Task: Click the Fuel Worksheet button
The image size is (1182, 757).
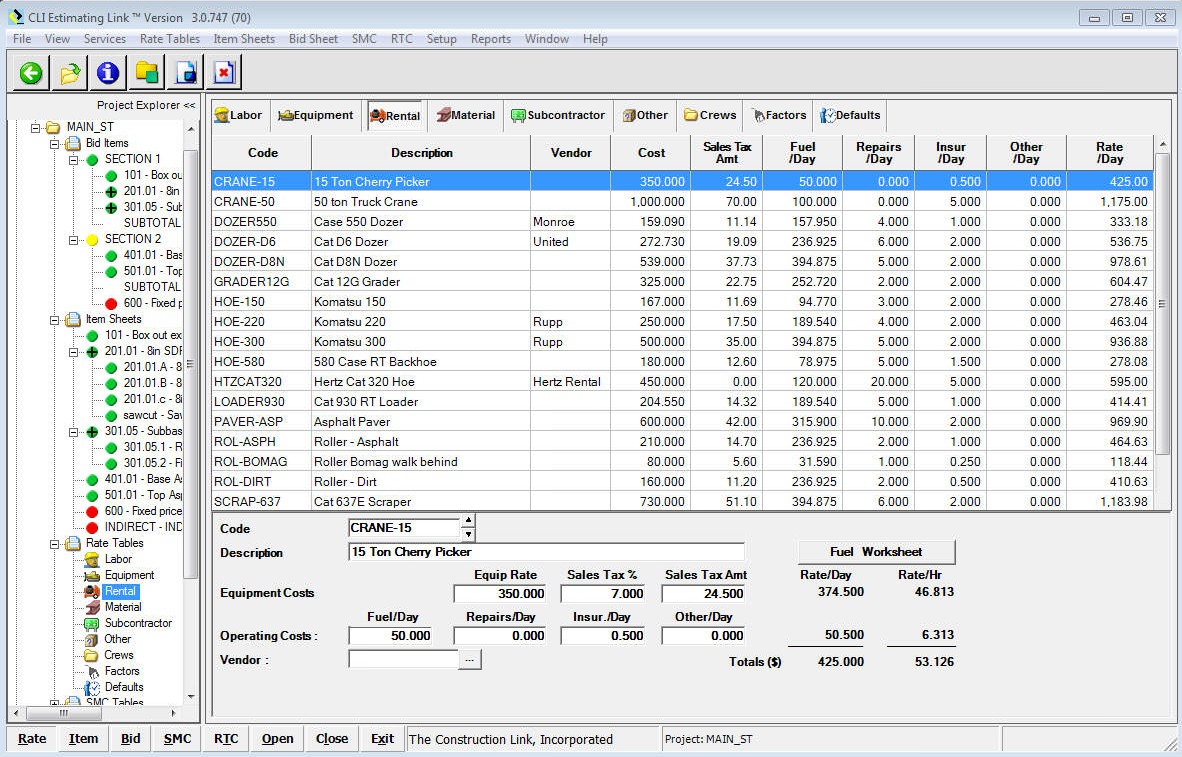Action: pos(876,552)
